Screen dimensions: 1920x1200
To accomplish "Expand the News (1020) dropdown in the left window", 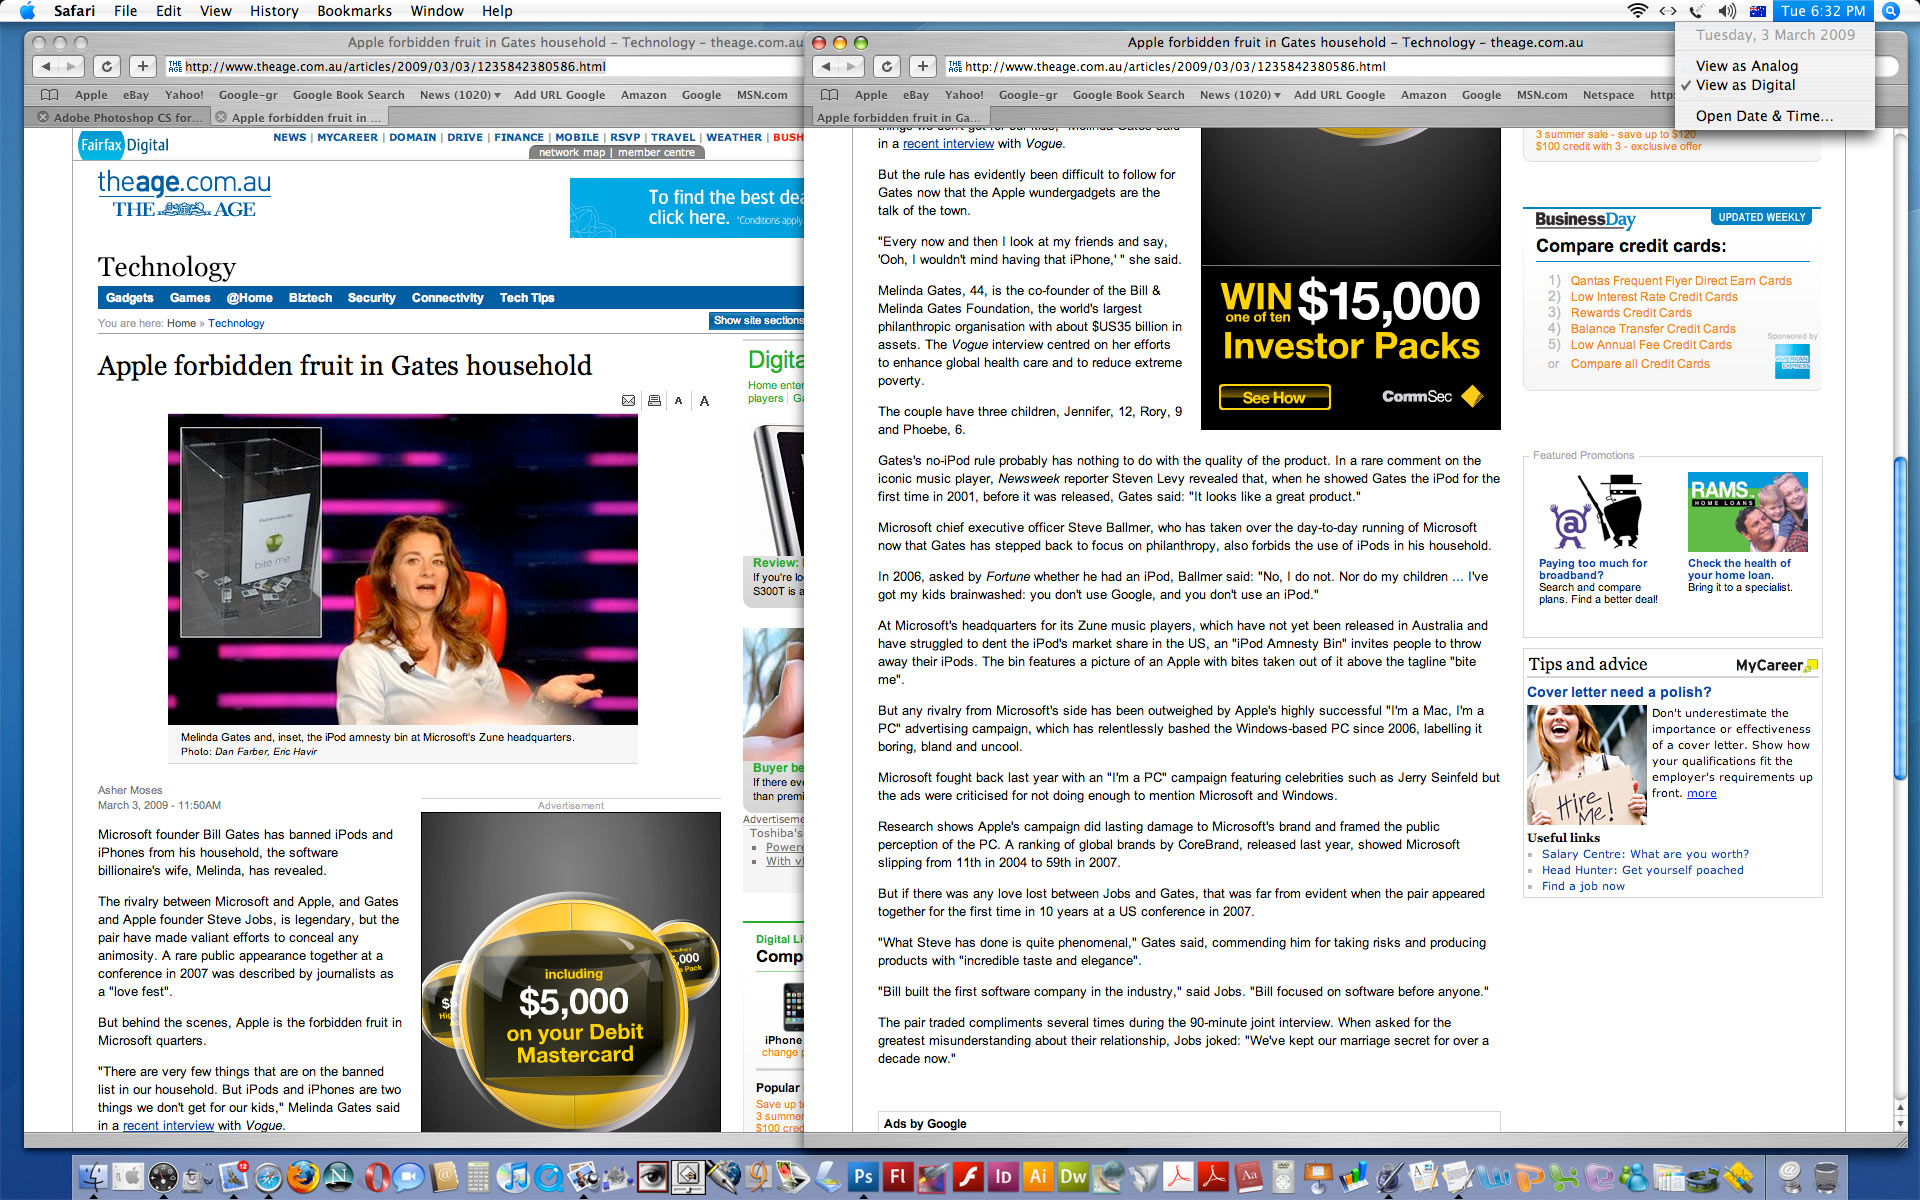I will click(x=460, y=95).
